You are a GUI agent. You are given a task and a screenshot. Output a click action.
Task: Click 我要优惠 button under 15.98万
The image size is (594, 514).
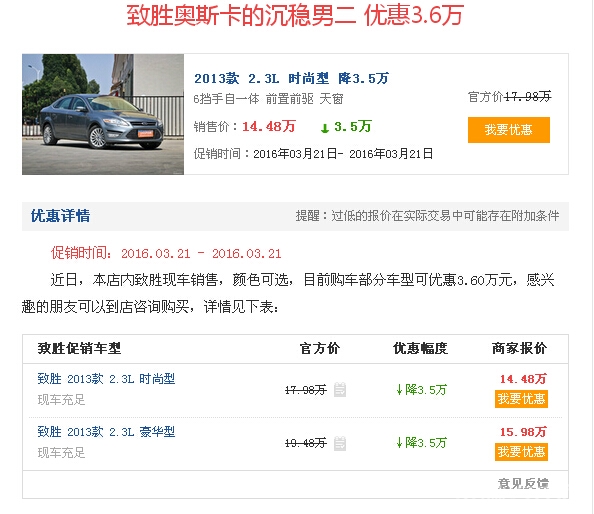(521, 452)
